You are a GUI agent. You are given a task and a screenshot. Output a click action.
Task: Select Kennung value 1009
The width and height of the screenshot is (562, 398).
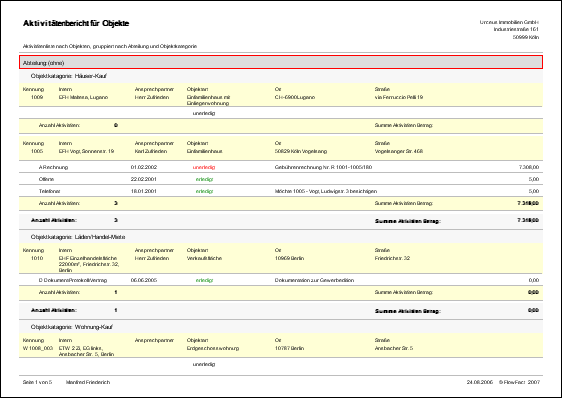click(x=37, y=97)
